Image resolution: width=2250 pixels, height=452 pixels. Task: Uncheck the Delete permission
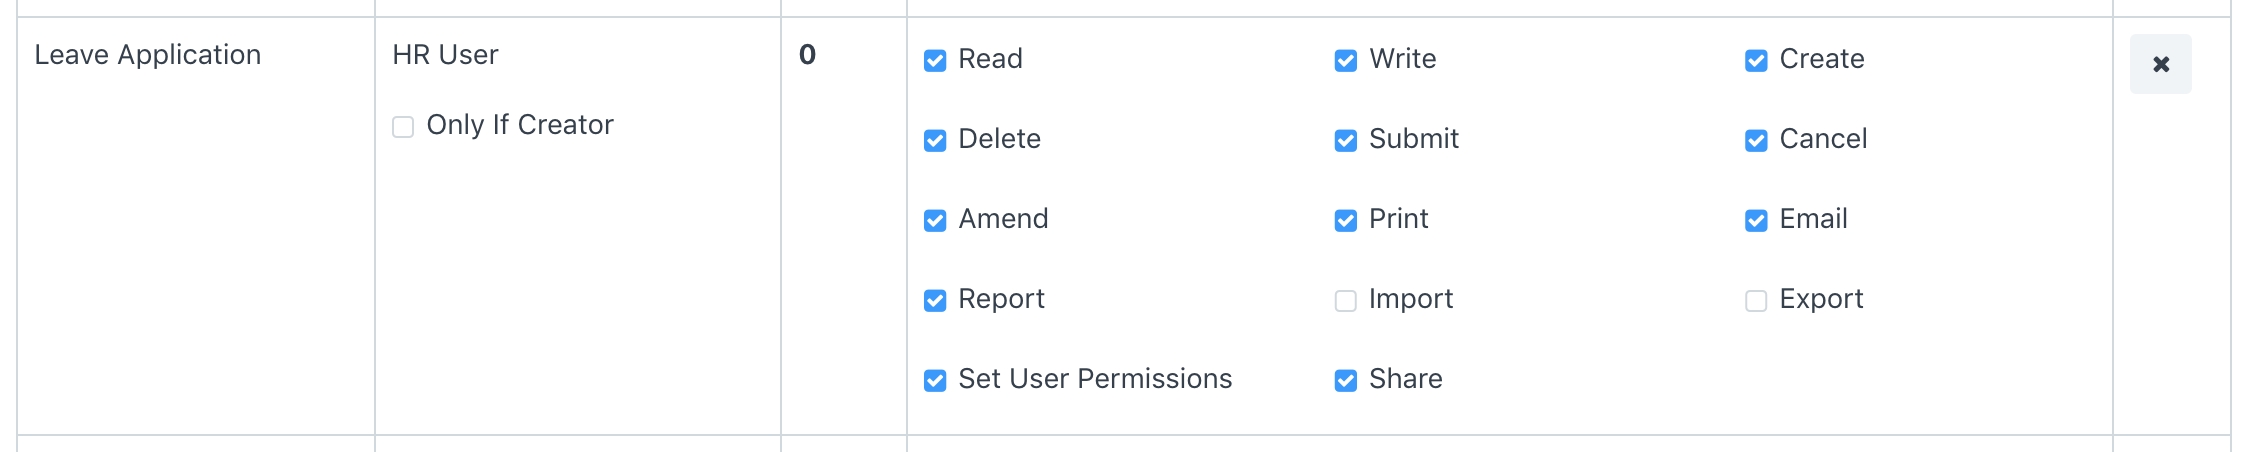pyautogui.click(x=935, y=141)
